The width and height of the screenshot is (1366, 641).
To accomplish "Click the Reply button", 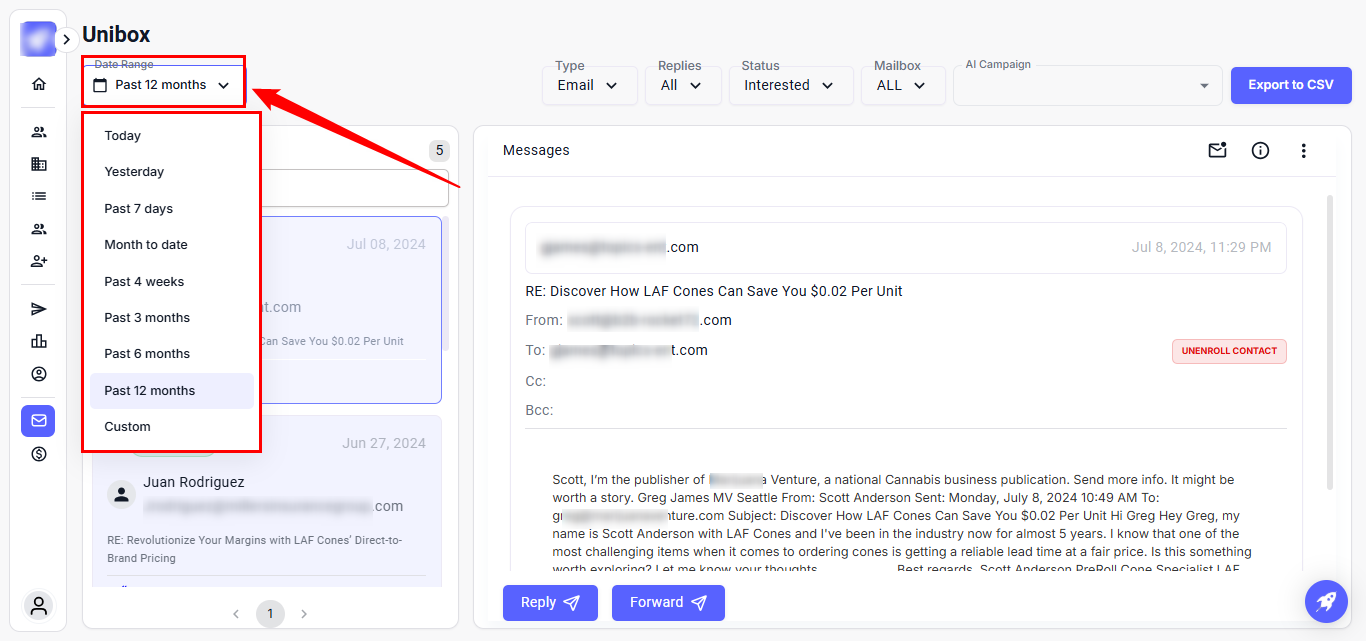I will pyautogui.click(x=550, y=603).
